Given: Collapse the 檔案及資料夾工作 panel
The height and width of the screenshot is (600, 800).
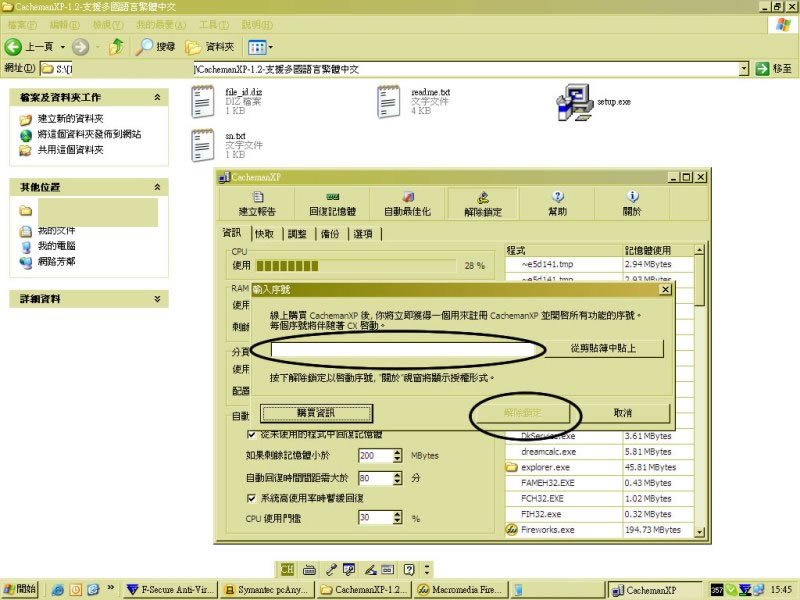Looking at the screenshot, I should coord(157,97).
